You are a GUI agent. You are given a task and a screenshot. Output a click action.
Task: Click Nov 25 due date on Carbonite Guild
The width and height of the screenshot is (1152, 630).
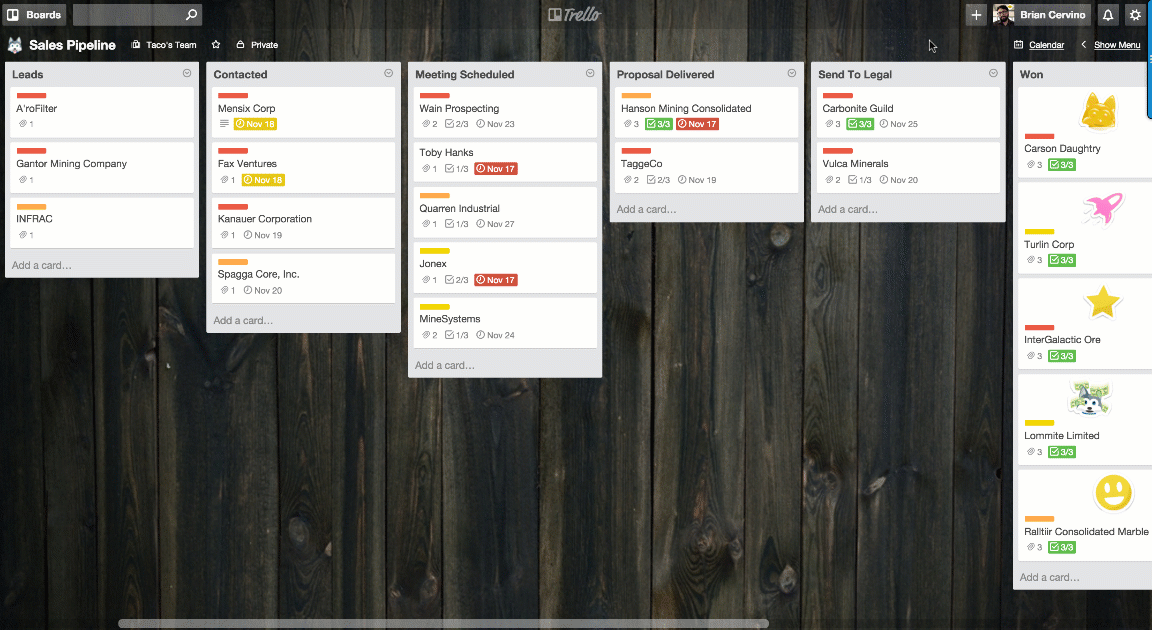[899, 124]
